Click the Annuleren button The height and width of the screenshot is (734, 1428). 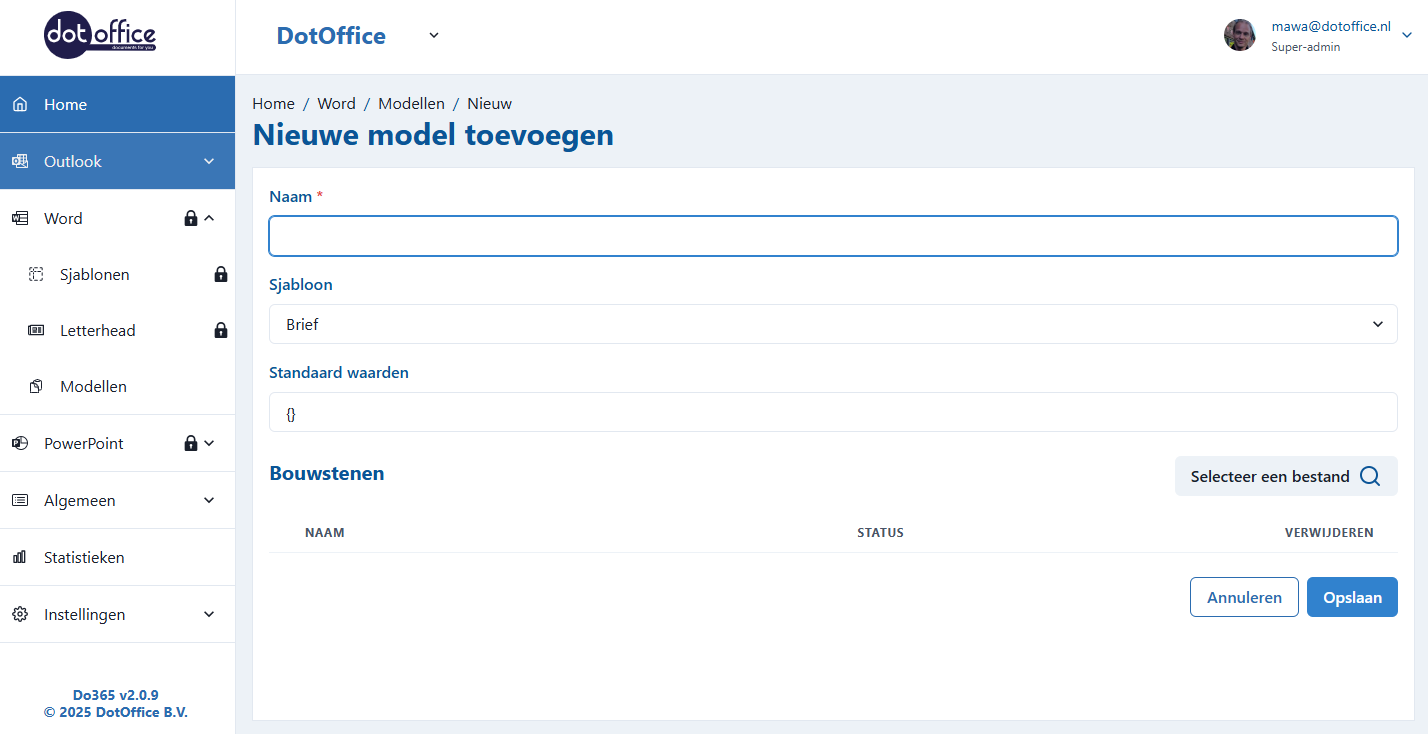pos(1243,597)
